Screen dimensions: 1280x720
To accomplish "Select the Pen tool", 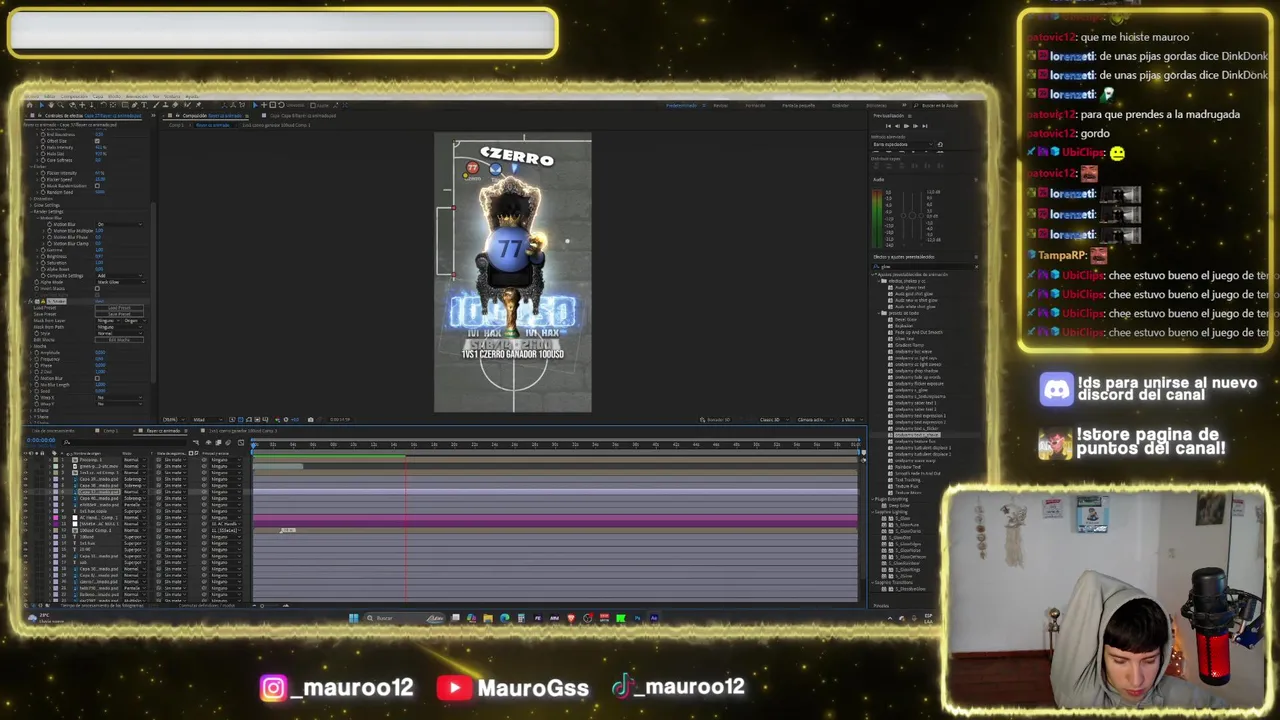I will (x=134, y=105).
